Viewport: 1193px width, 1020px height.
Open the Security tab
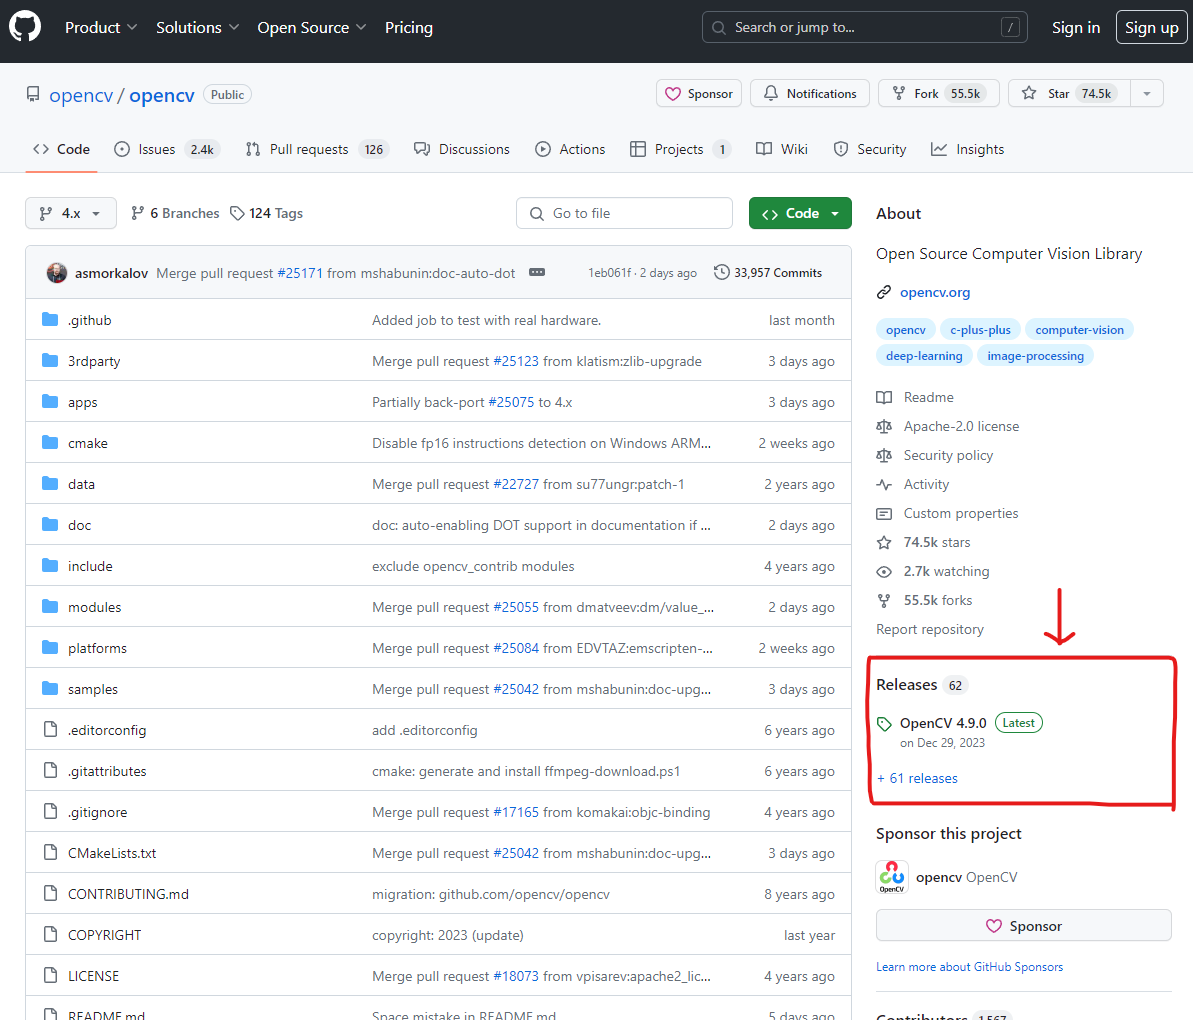pyautogui.click(x=870, y=149)
